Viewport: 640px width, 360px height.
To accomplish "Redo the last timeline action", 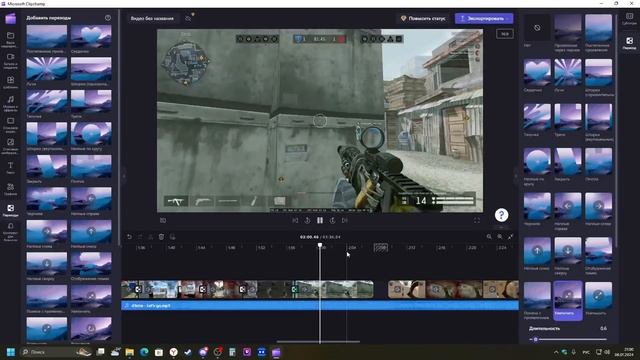I will (x=140, y=237).
